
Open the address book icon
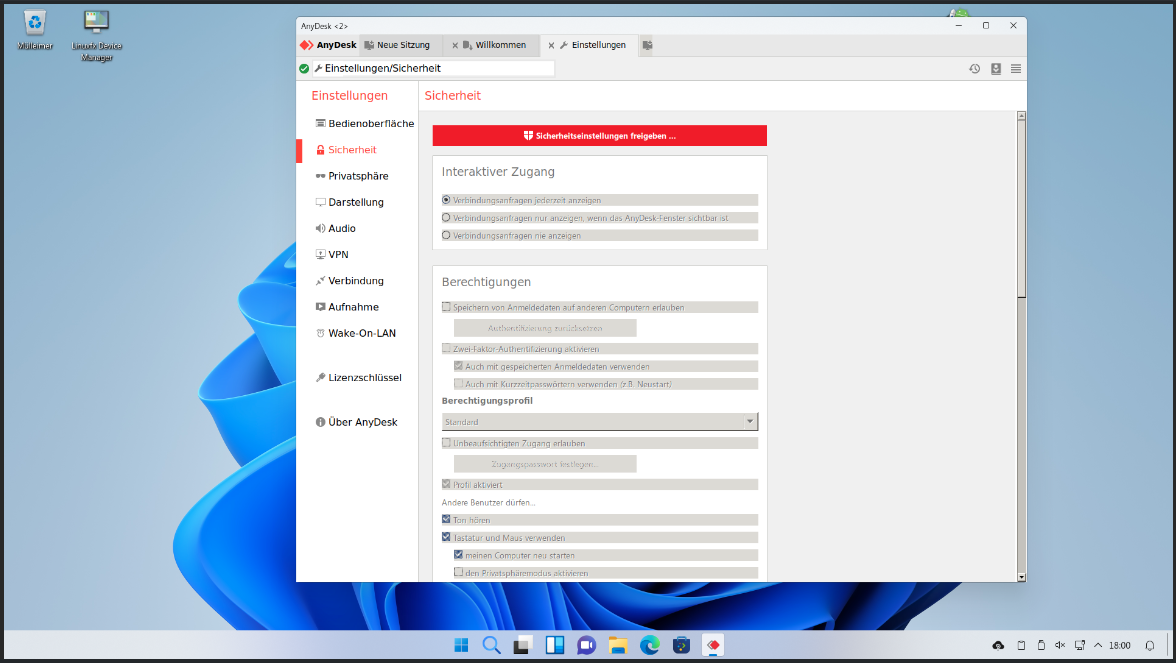[996, 68]
